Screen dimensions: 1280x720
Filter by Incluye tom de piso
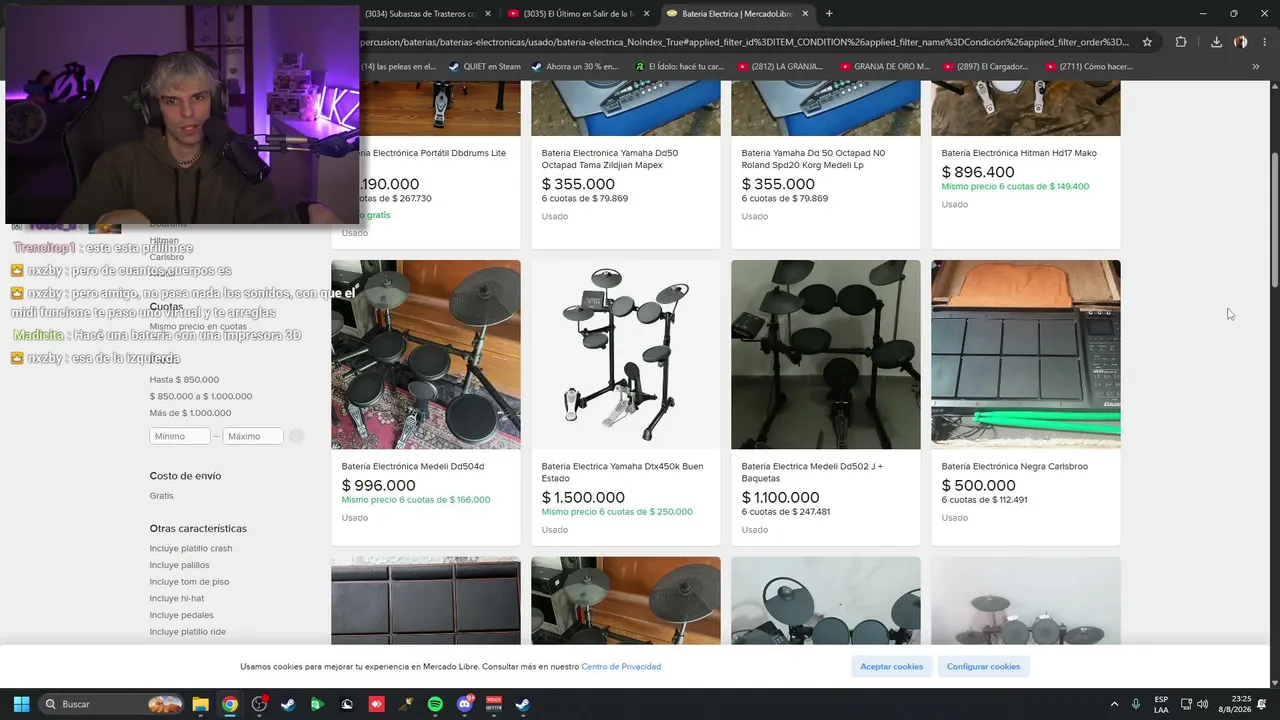(189, 582)
